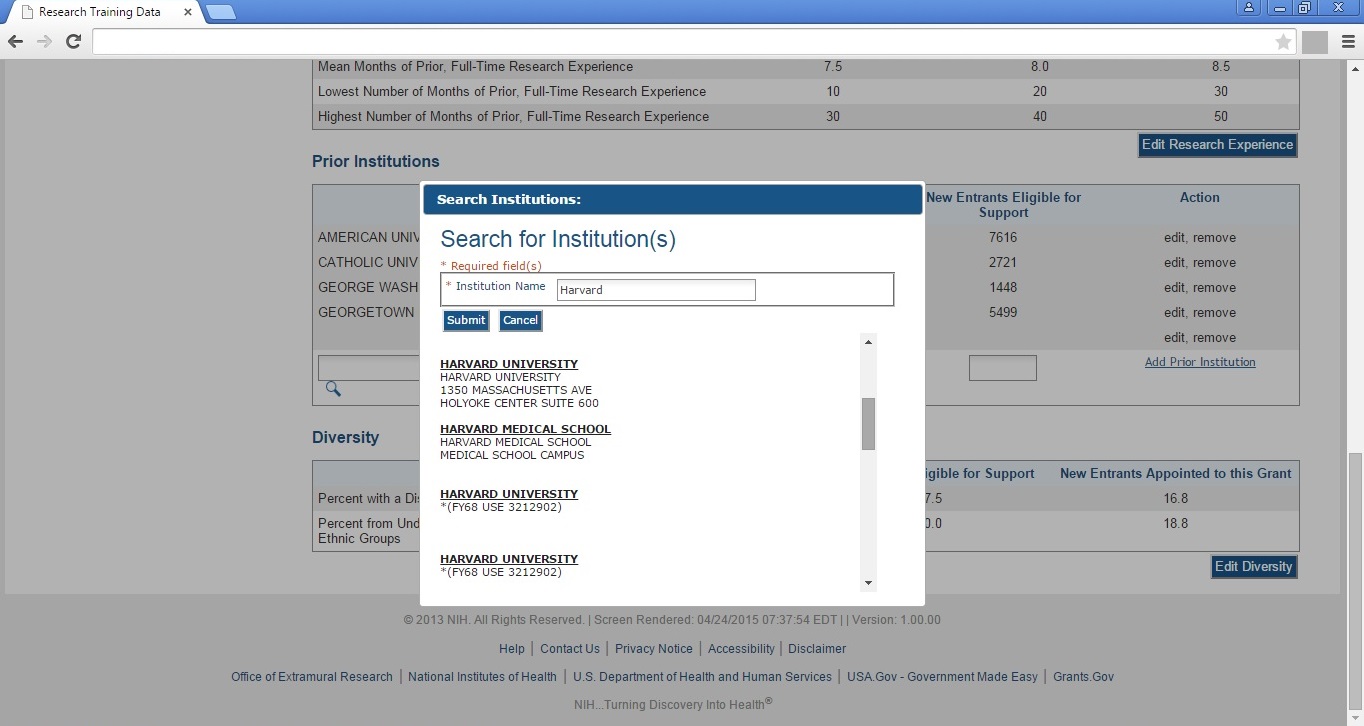Click the New Entrants Appointed to this Grant header

point(1176,474)
